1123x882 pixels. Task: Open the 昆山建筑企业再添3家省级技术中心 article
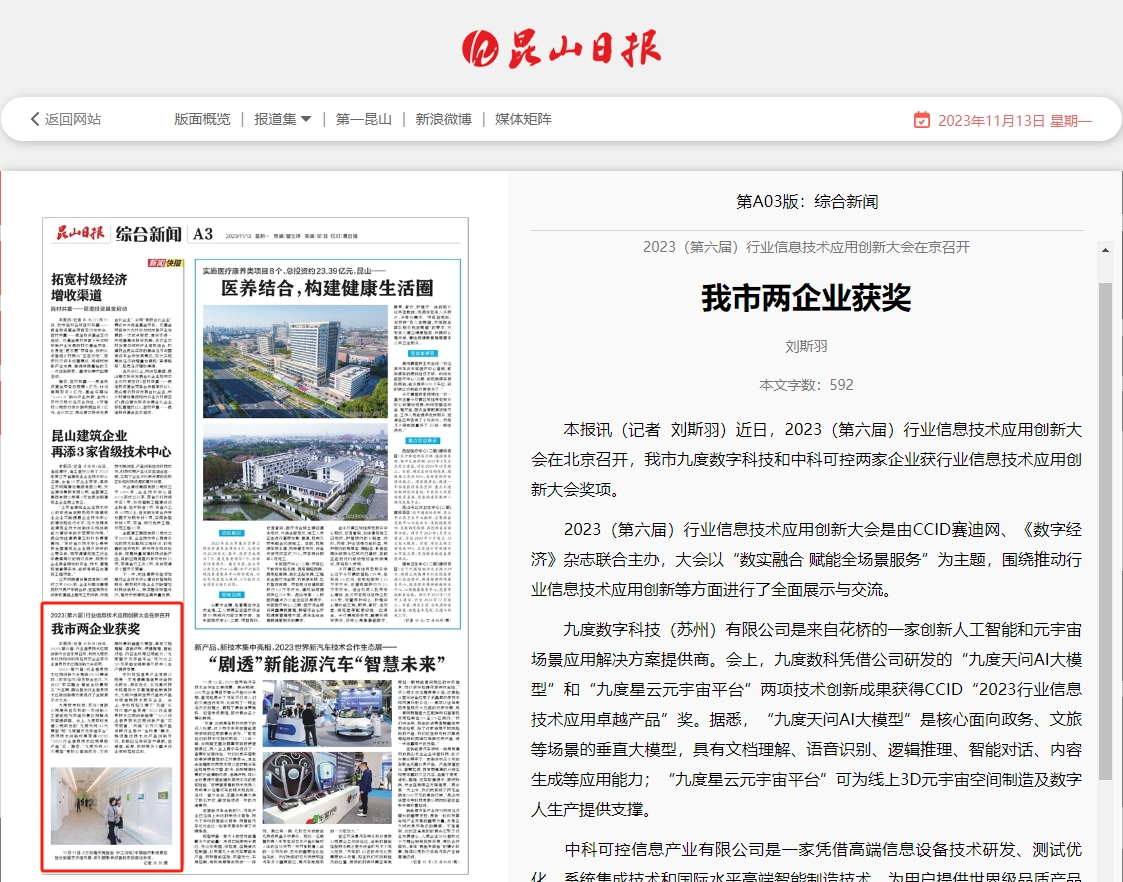pos(111,444)
